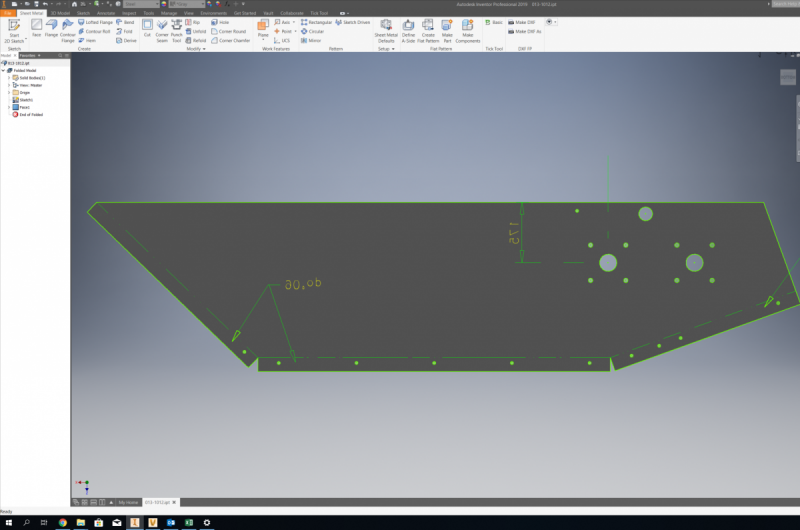The width and height of the screenshot is (800, 530).
Task: Click the Search Help input field
Action: (786, 4)
